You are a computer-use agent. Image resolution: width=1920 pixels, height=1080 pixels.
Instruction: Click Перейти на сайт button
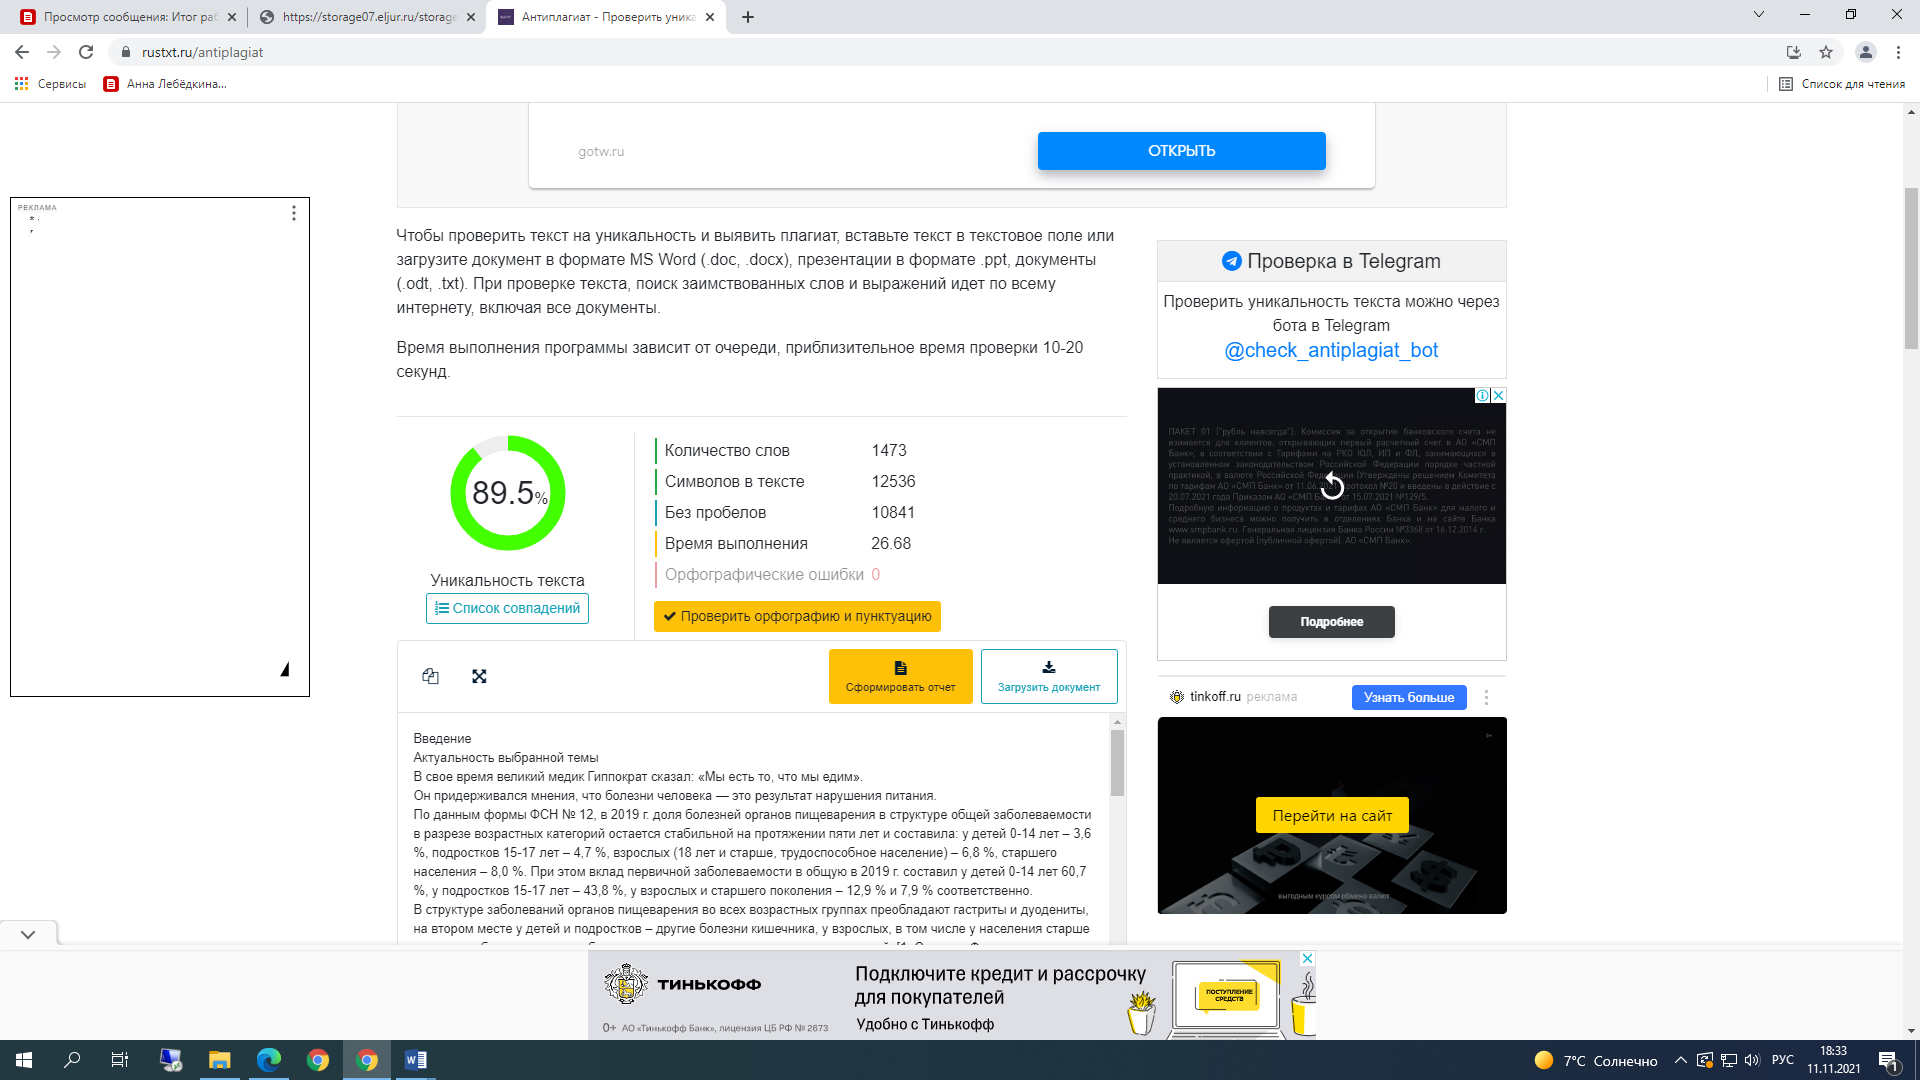coord(1332,815)
